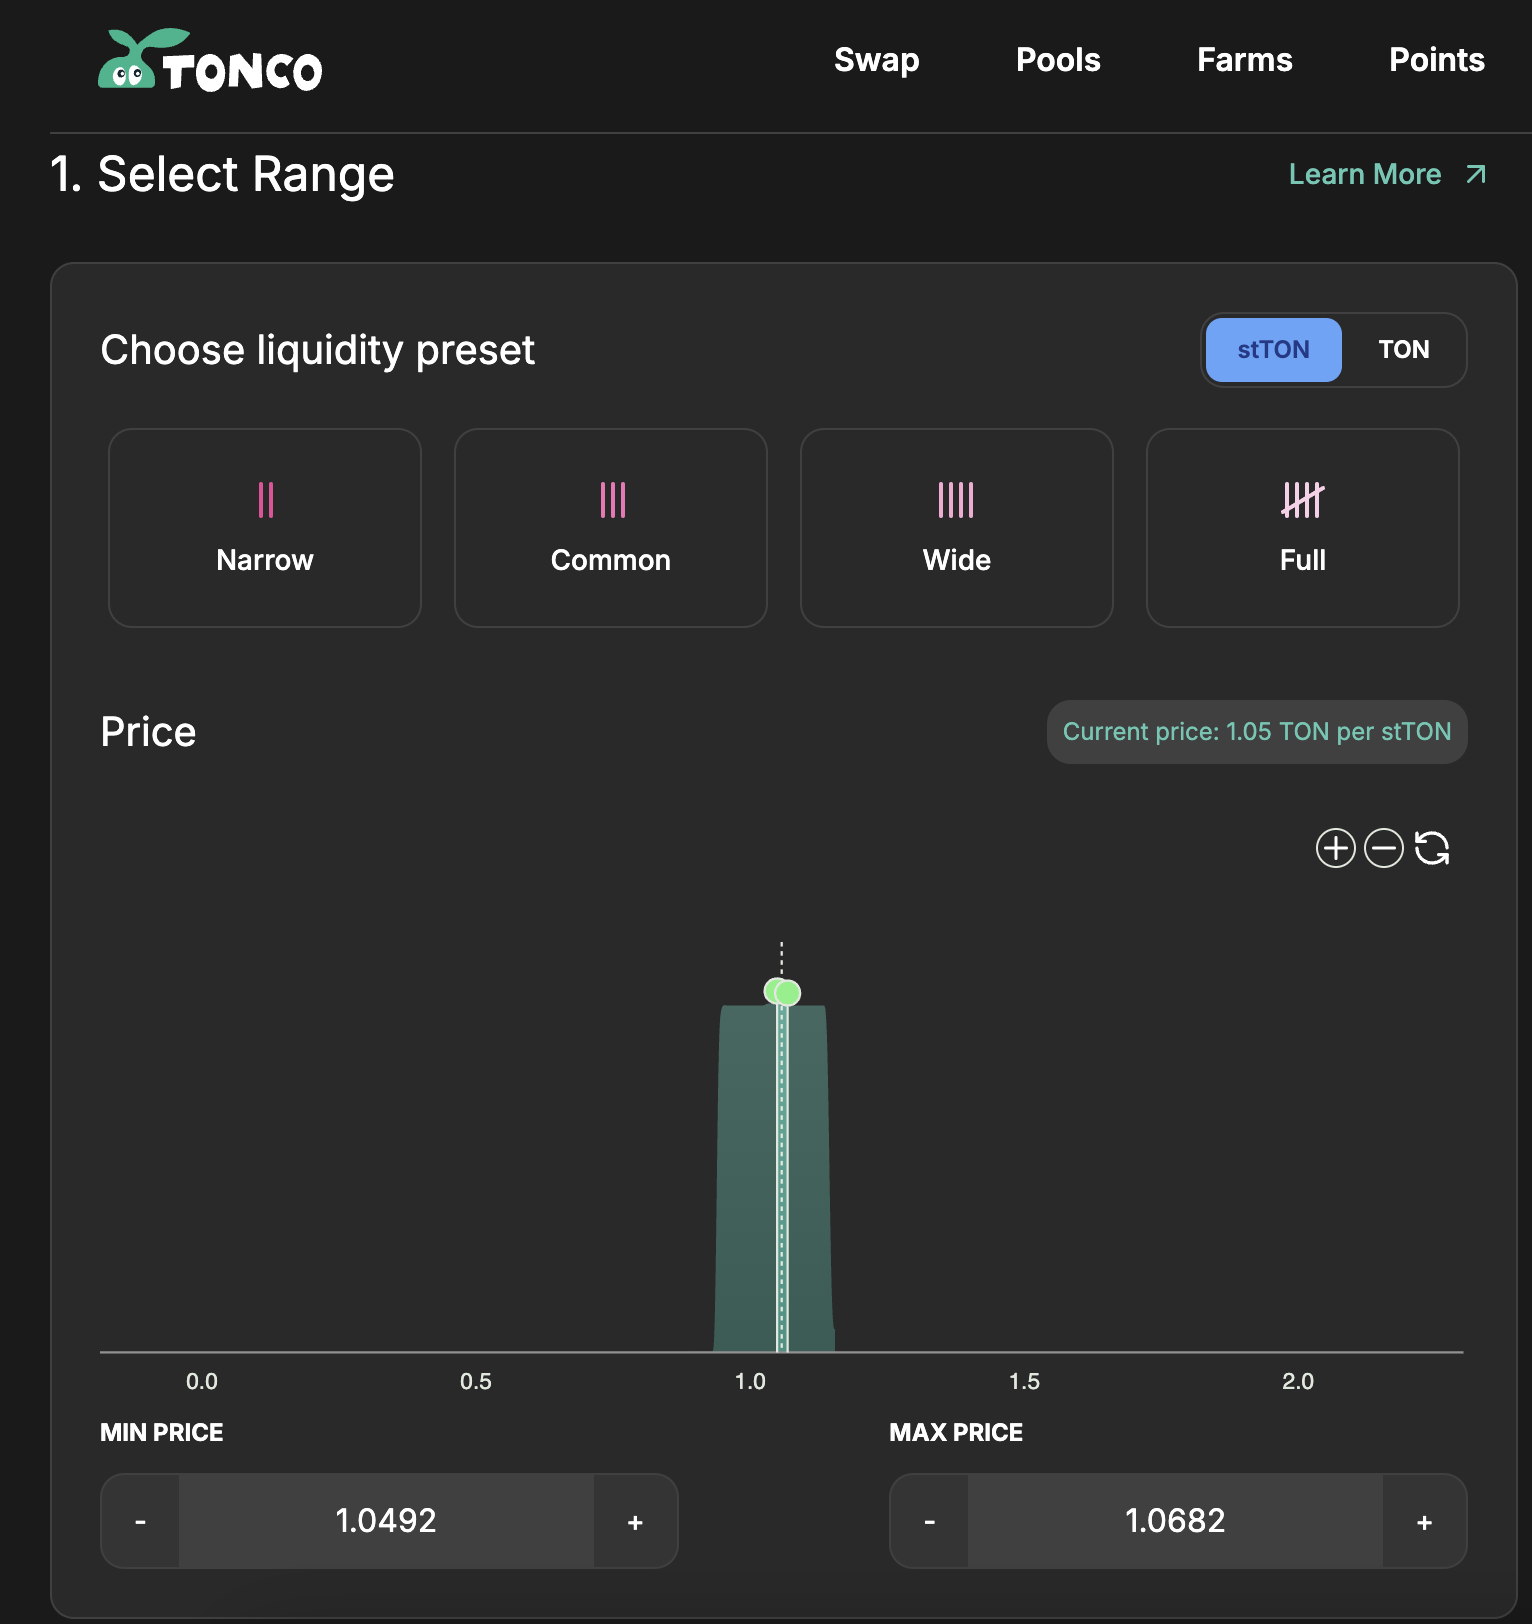Click the Learn More arrow icon

click(1475, 175)
